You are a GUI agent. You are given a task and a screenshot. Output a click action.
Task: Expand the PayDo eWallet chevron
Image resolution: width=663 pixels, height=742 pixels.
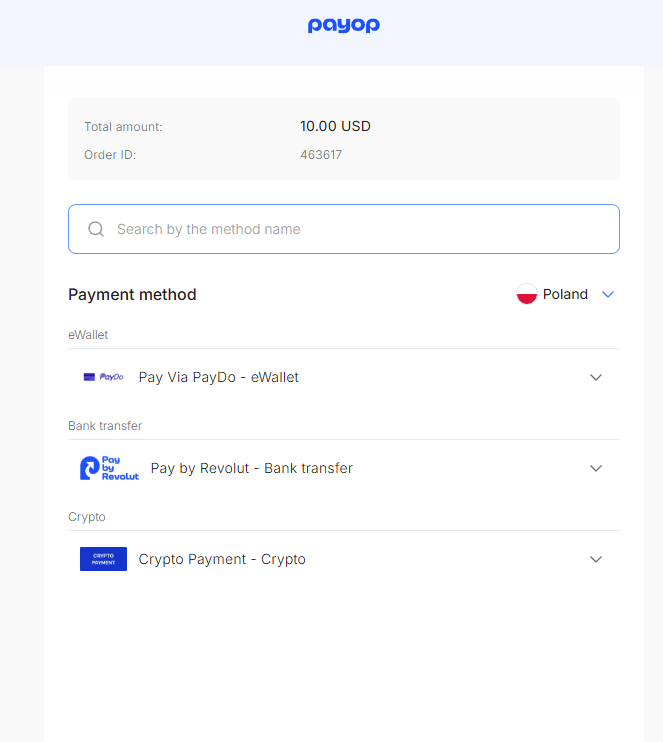(x=596, y=377)
